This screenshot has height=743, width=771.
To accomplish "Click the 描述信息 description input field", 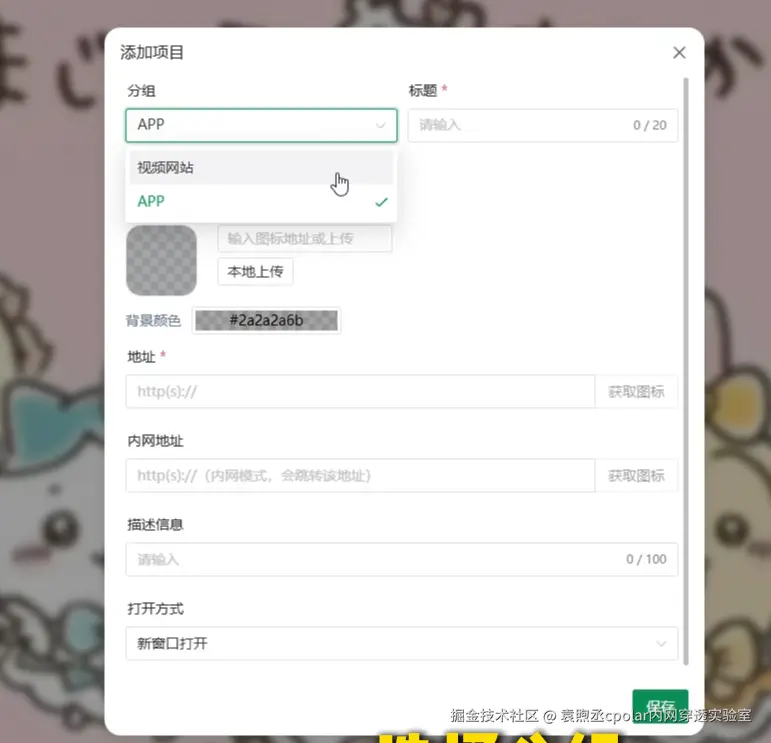I will (402, 559).
